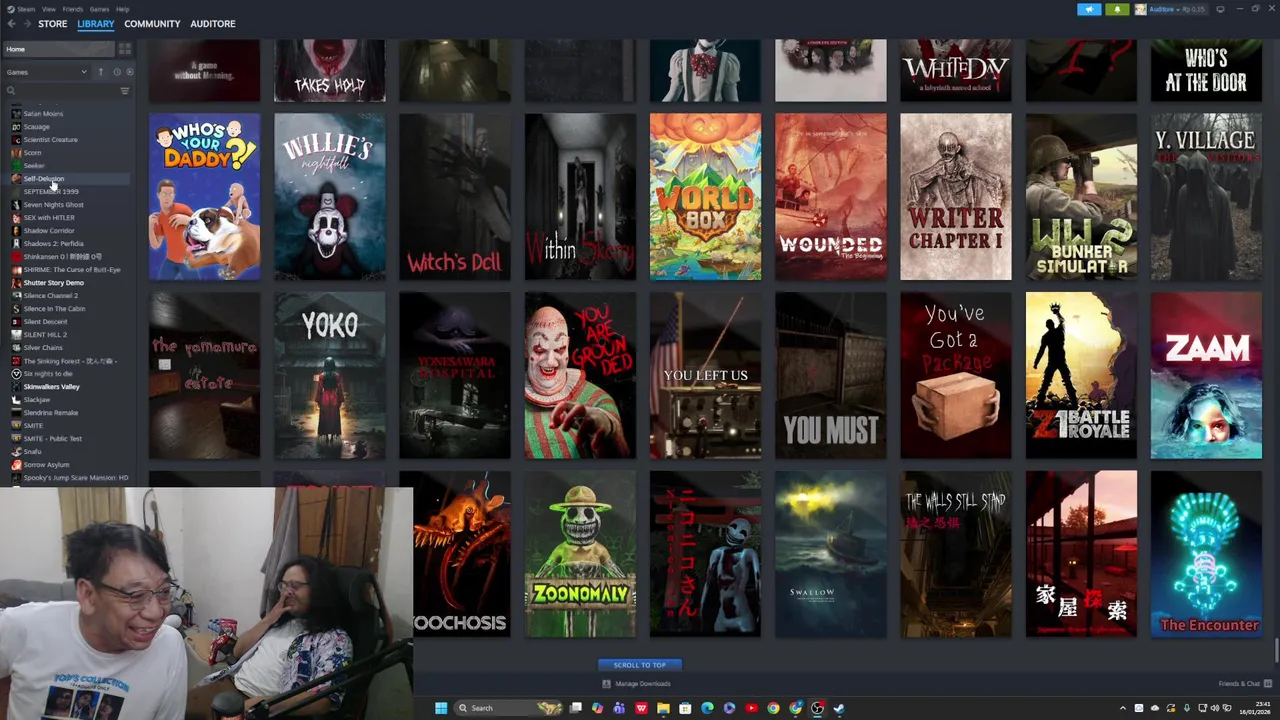Viewport: 1280px width, 720px height.
Task: Switch to Big Picture display mode icon
Action: click(x=1220, y=9)
